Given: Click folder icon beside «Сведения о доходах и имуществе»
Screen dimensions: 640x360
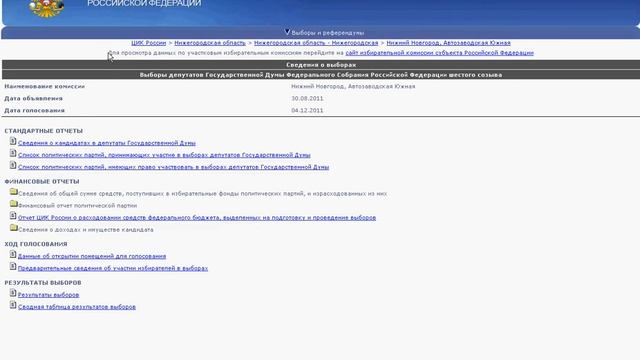Looking at the screenshot, I should [13, 227].
